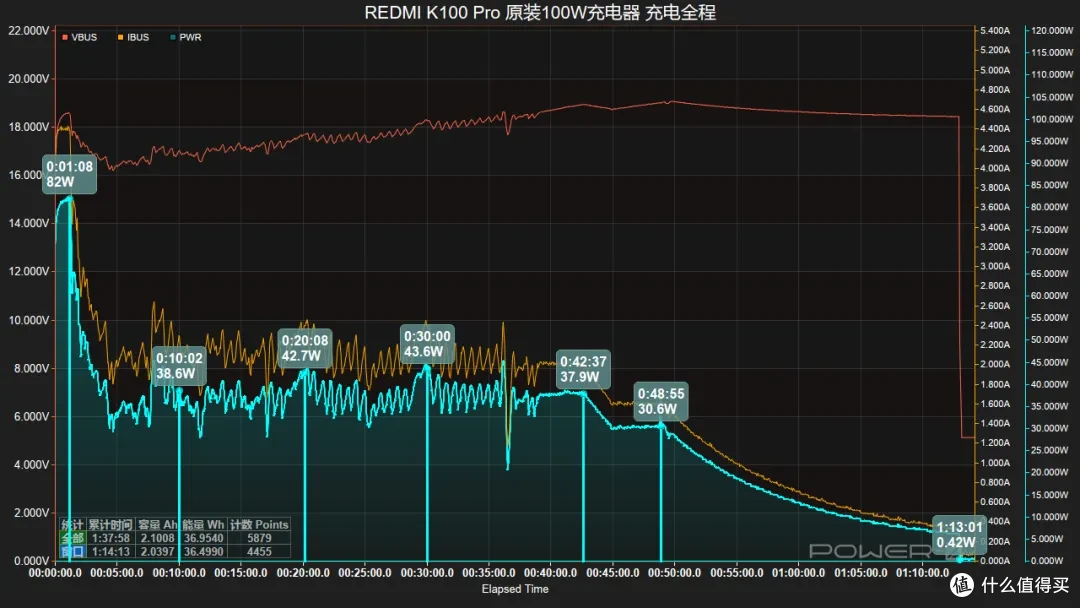The width and height of the screenshot is (1080, 608).
Task: Click the 00:25:00.0 time axis tick
Action: pyautogui.click(x=364, y=573)
